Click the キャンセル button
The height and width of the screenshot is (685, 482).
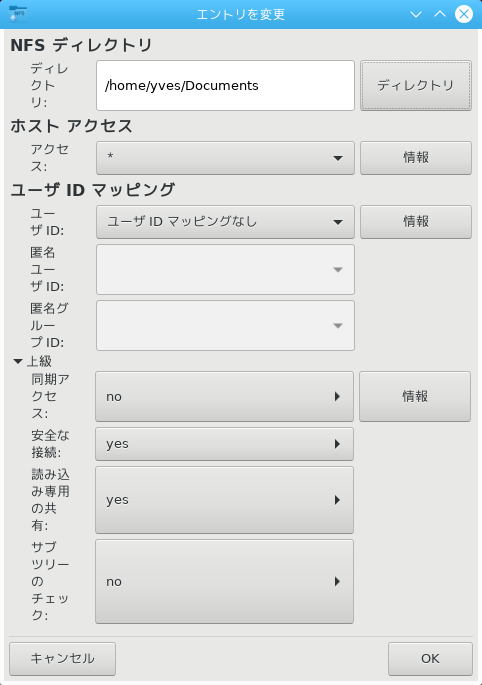(x=62, y=659)
